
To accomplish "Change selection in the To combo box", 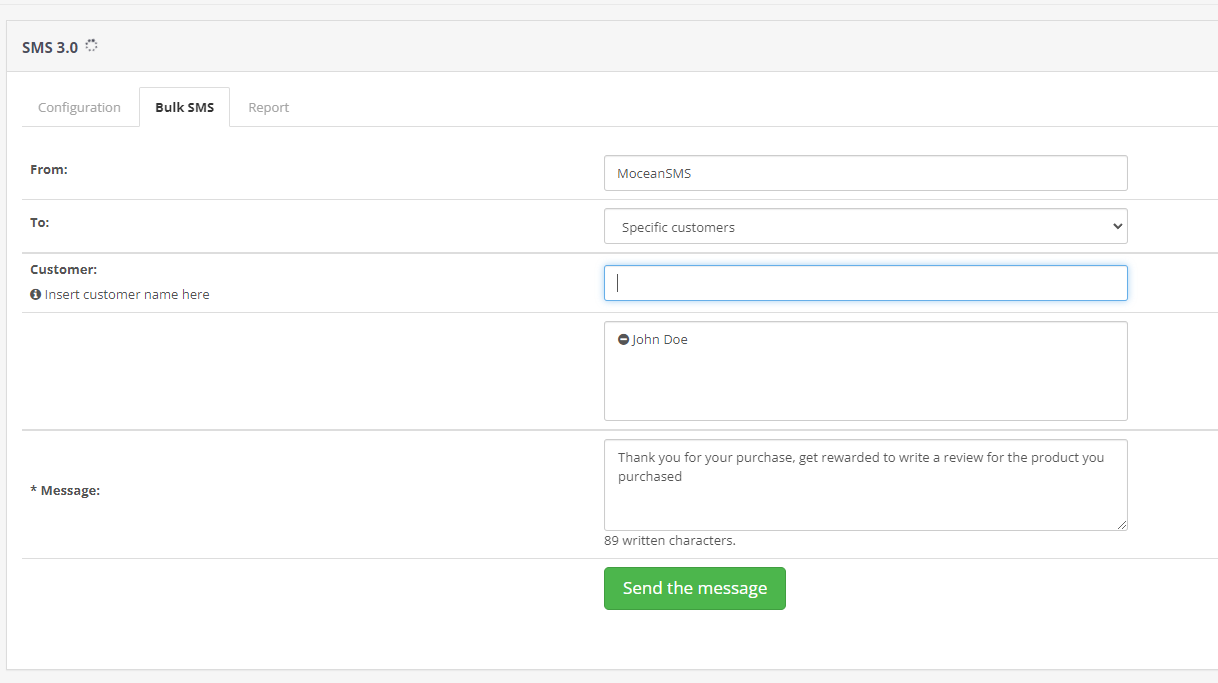I will pos(865,226).
